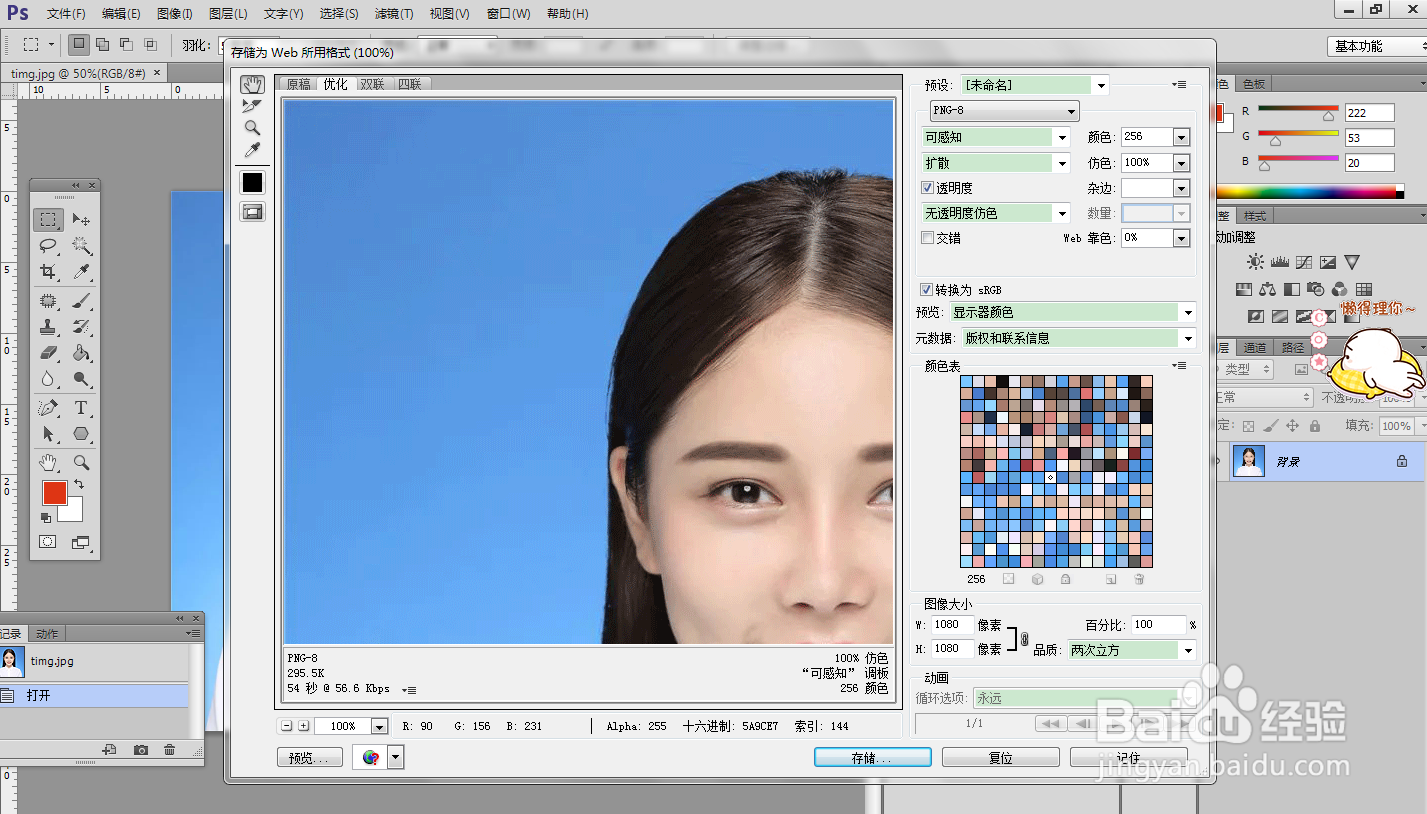Select the New Selection mode option
The width and height of the screenshot is (1427, 814).
click(x=78, y=44)
